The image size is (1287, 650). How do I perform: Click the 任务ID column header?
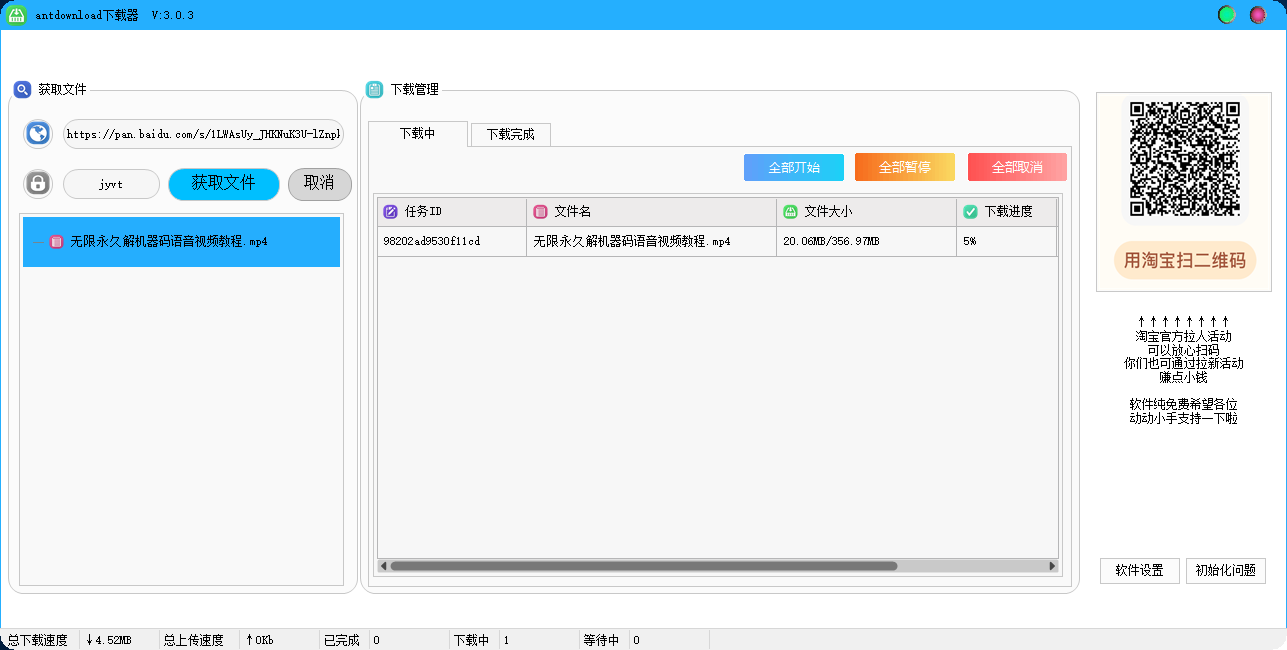pyautogui.click(x=452, y=212)
